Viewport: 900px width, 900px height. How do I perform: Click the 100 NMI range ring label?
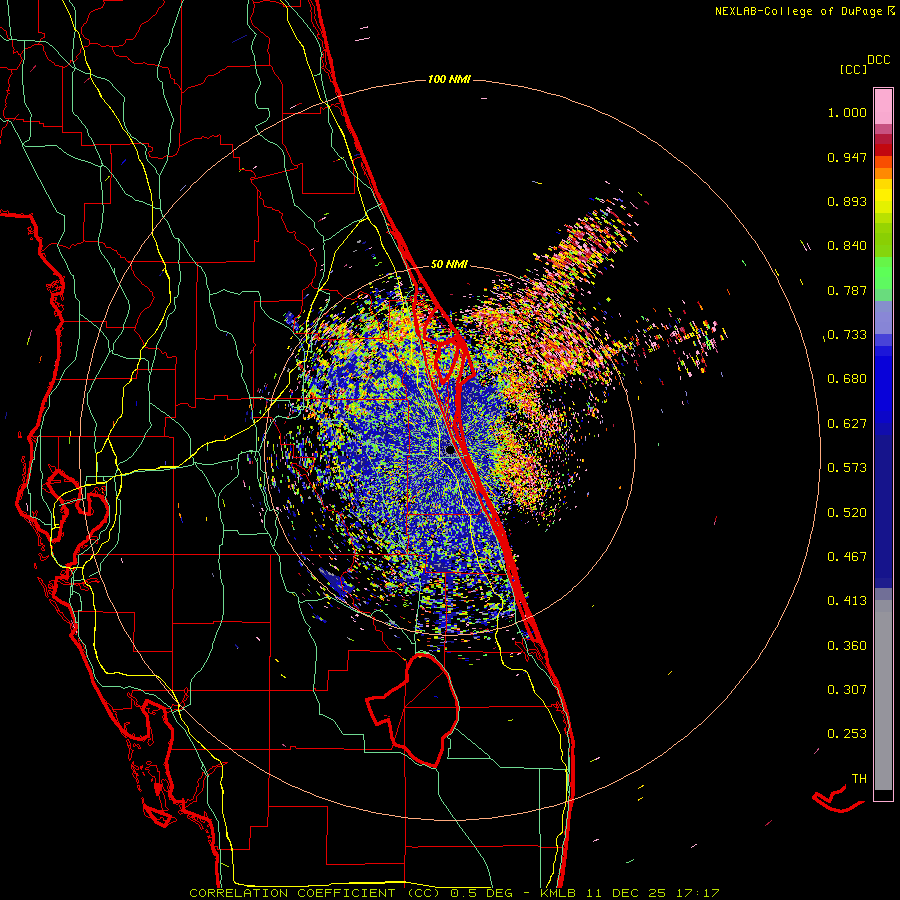pos(449,79)
